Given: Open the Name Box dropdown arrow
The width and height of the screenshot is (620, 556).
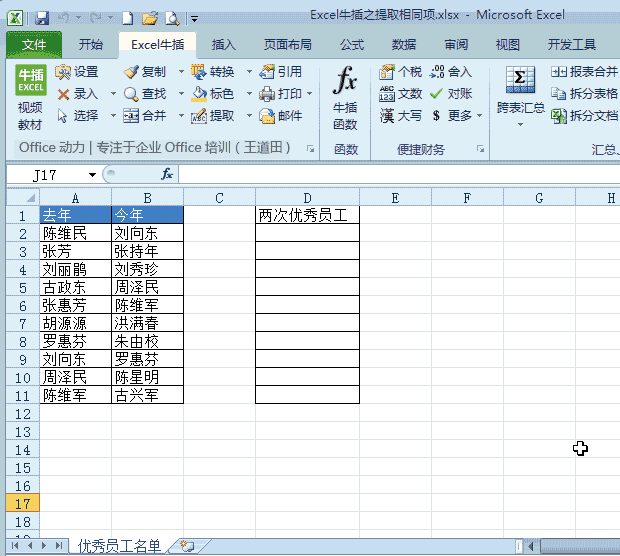Looking at the screenshot, I should [x=92, y=174].
